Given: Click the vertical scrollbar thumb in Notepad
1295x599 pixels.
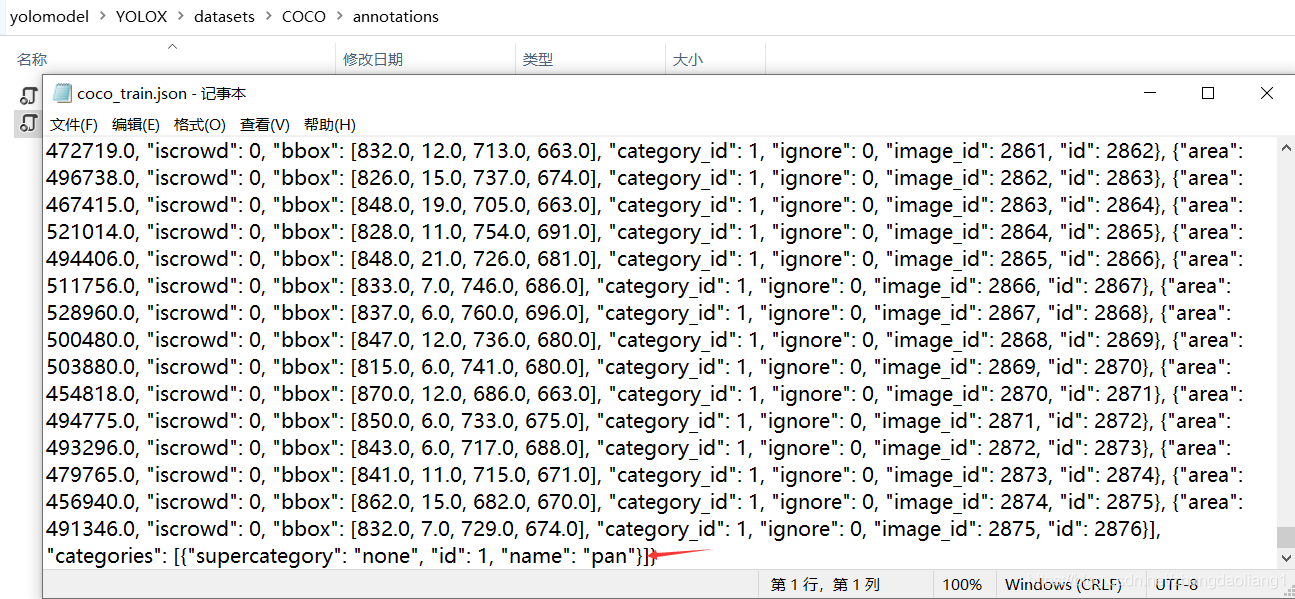Looking at the screenshot, I should click(1285, 537).
